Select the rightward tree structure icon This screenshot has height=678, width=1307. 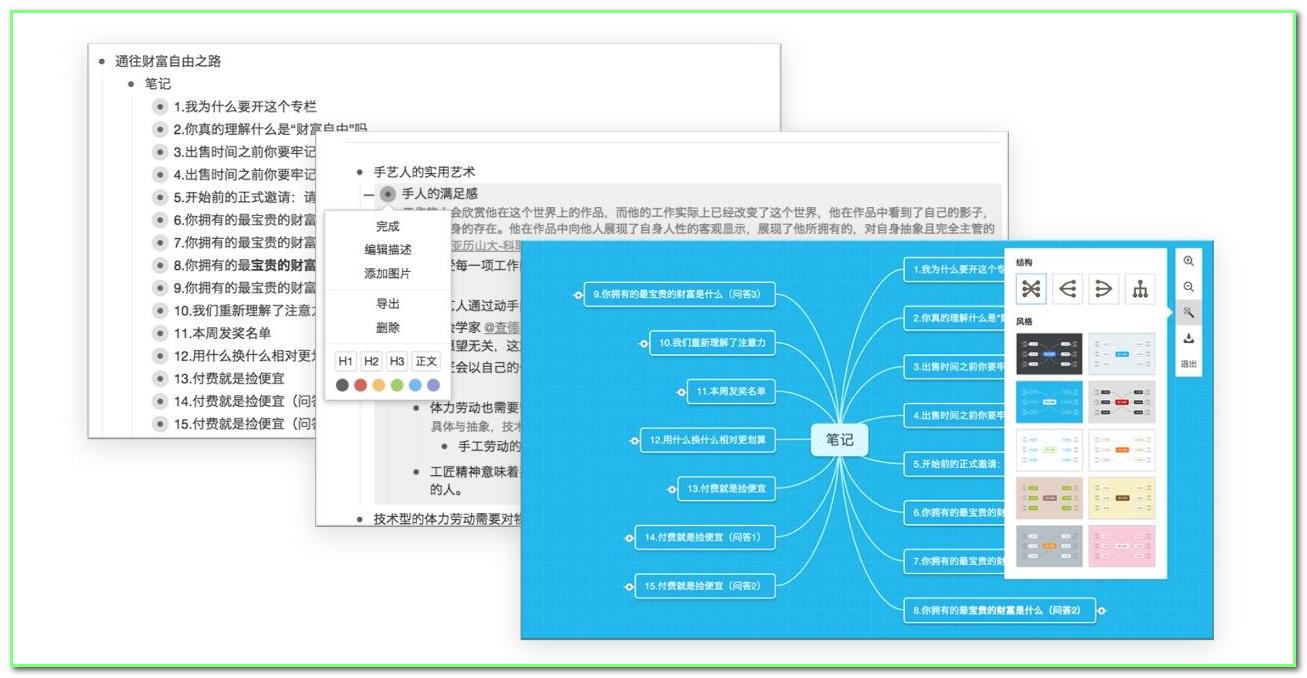click(x=1102, y=287)
